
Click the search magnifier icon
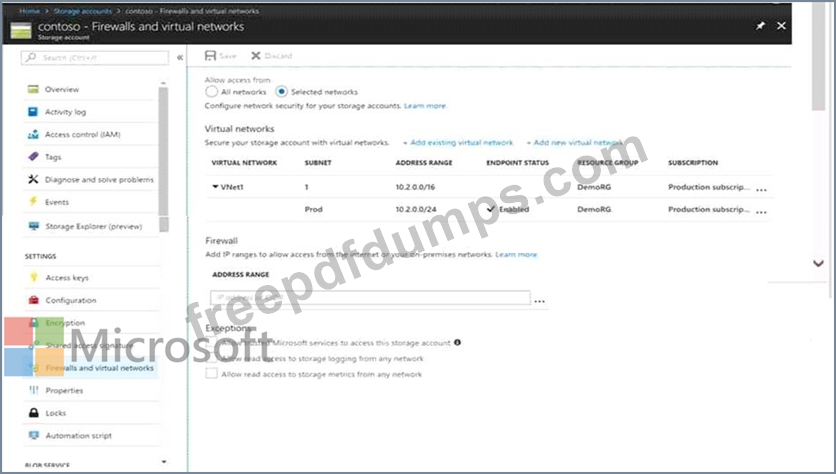coord(31,57)
